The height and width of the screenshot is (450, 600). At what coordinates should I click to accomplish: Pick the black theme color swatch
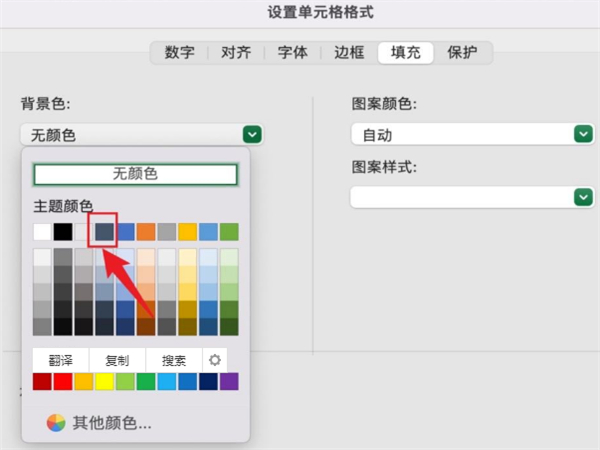[x=63, y=232]
